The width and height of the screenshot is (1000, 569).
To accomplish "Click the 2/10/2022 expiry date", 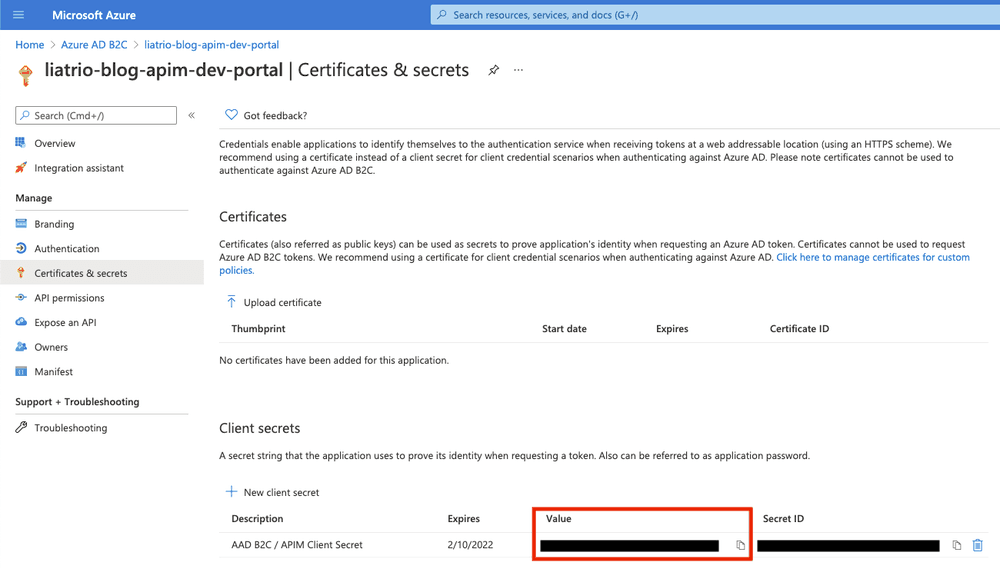I will (x=470, y=545).
